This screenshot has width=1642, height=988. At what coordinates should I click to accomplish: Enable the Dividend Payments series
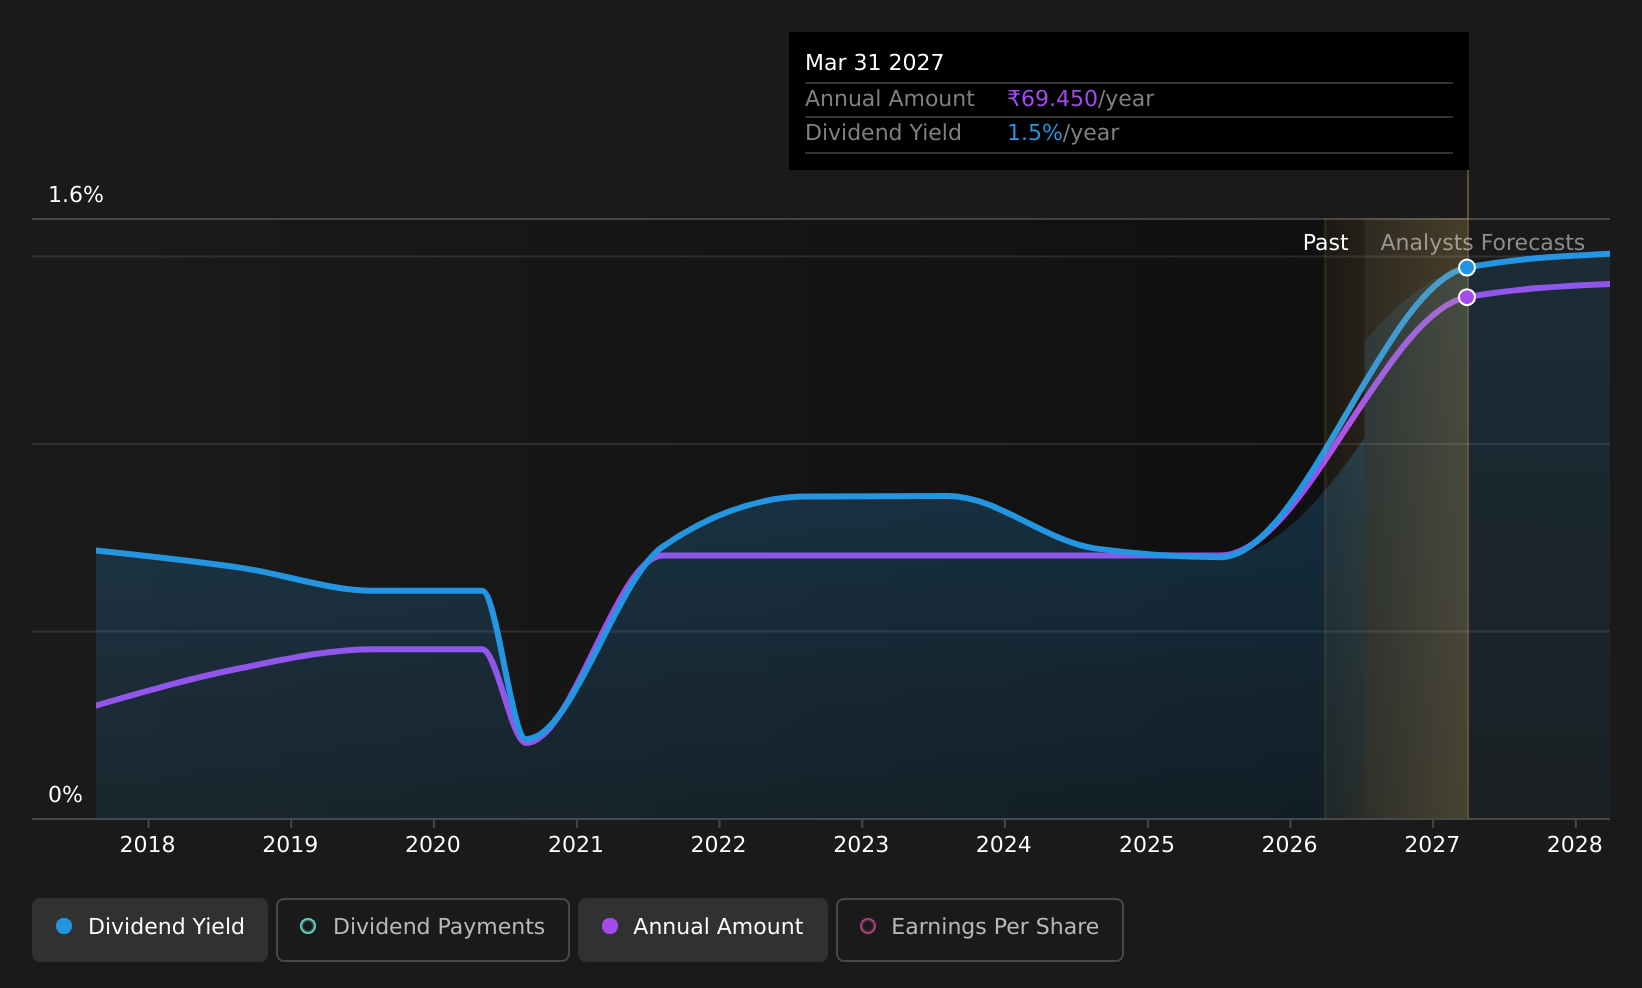422,929
